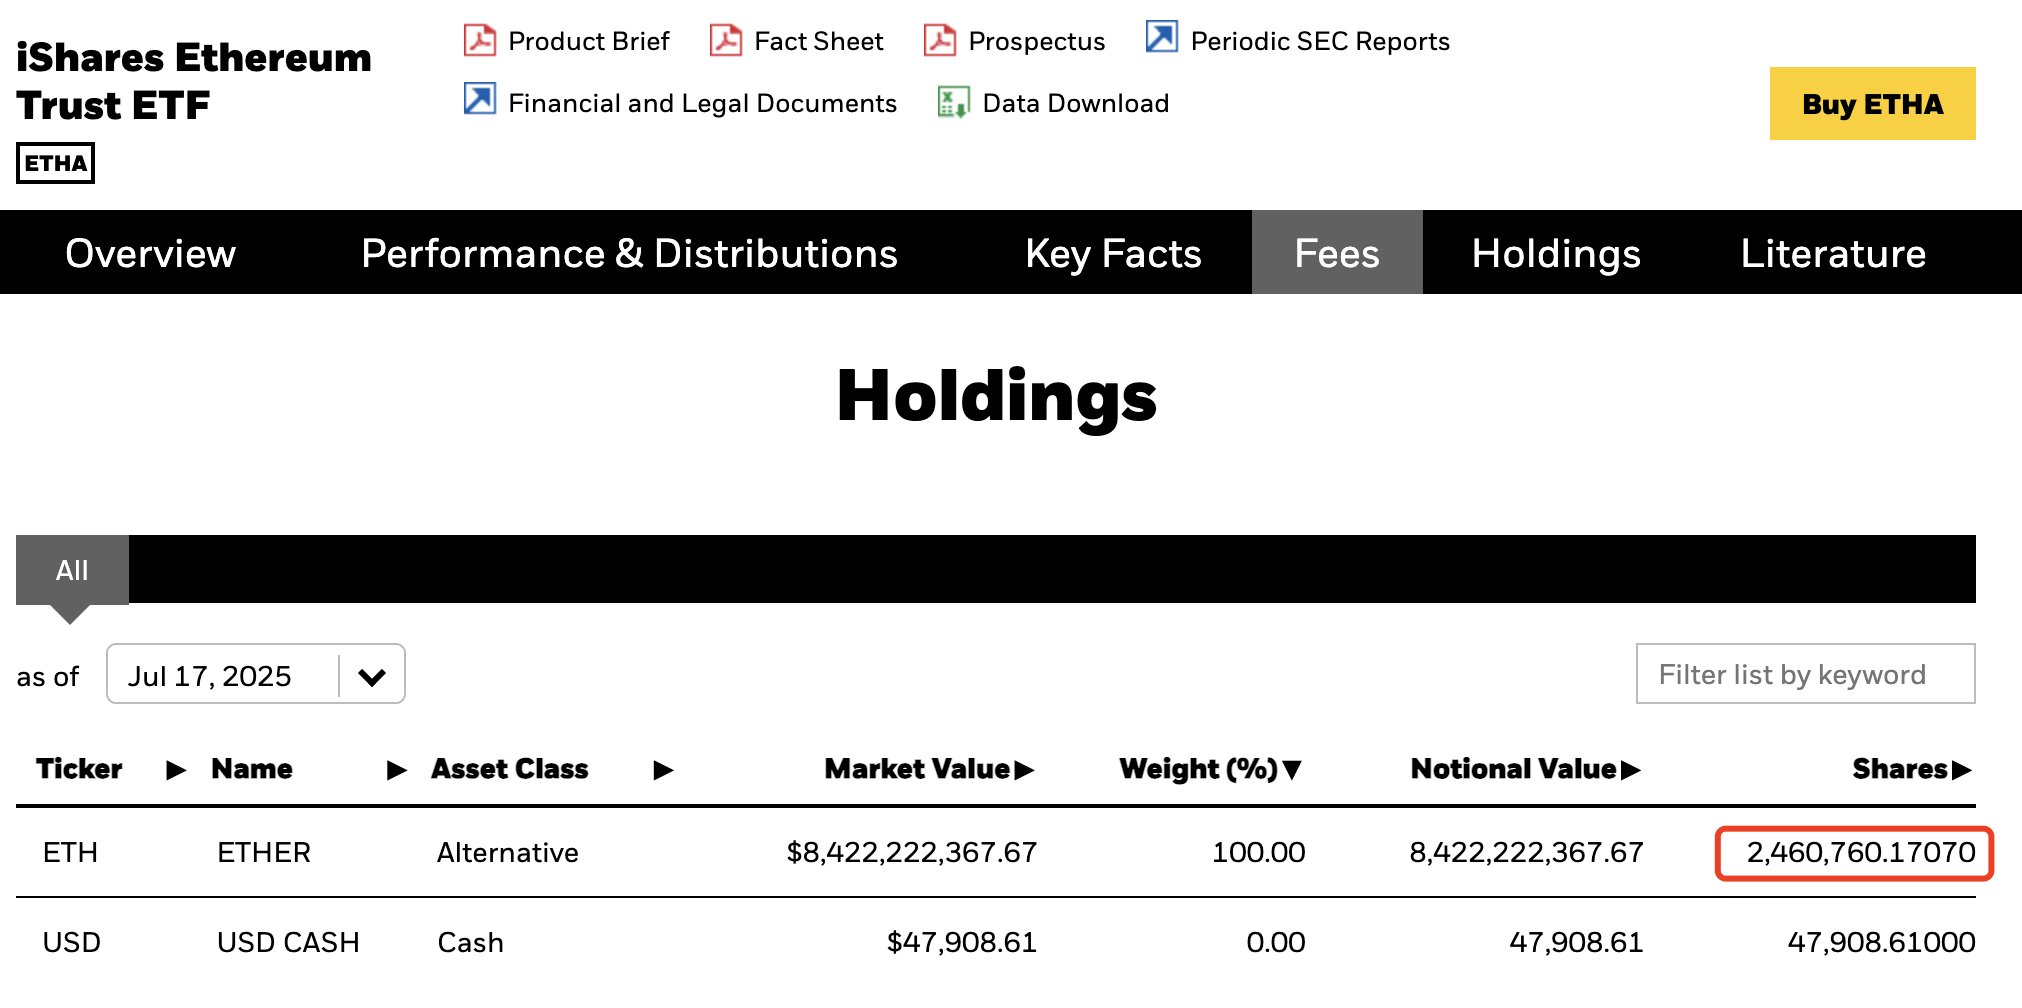The height and width of the screenshot is (1008, 2022).
Task: Open Performance & Distributions section
Action: click(x=630, y=253)
